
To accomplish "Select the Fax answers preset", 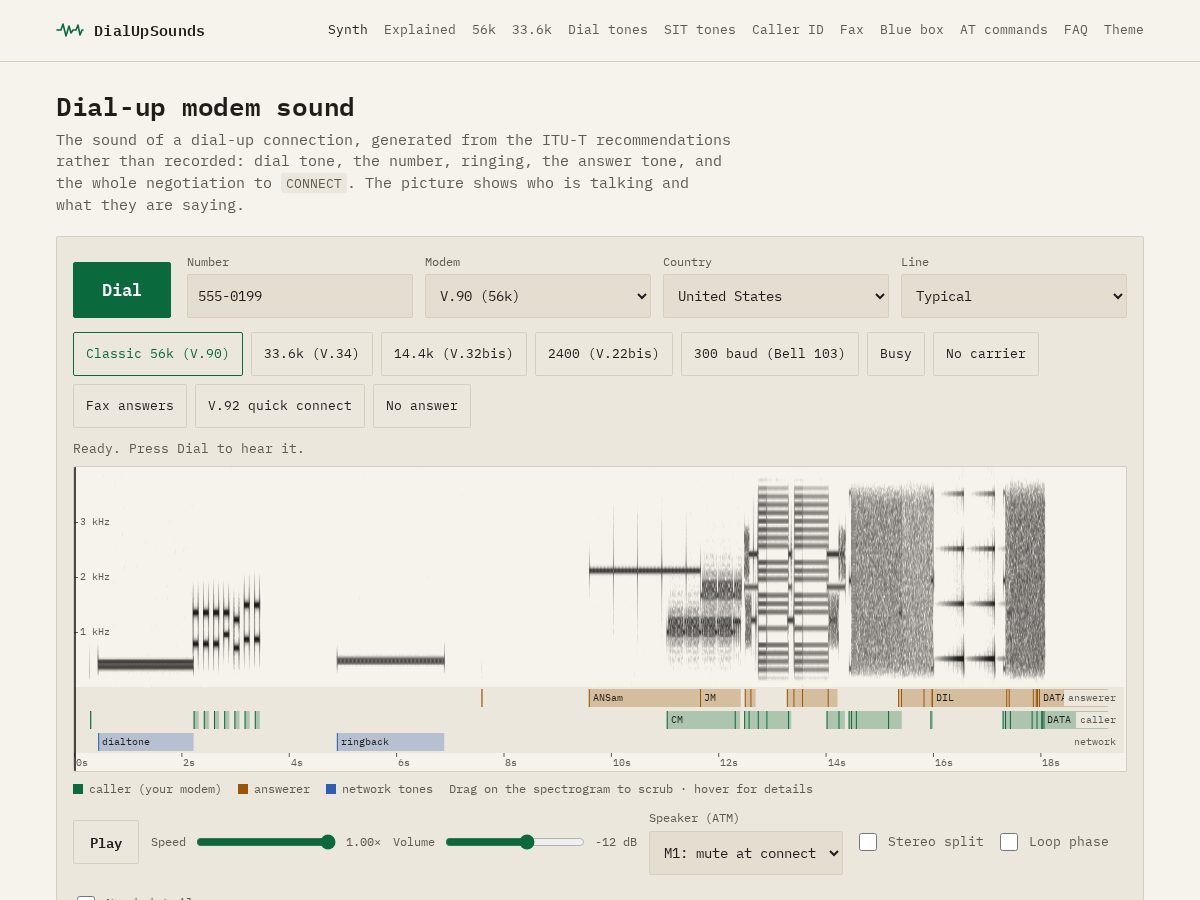I will pyautogui.click(x=130, y=406).
